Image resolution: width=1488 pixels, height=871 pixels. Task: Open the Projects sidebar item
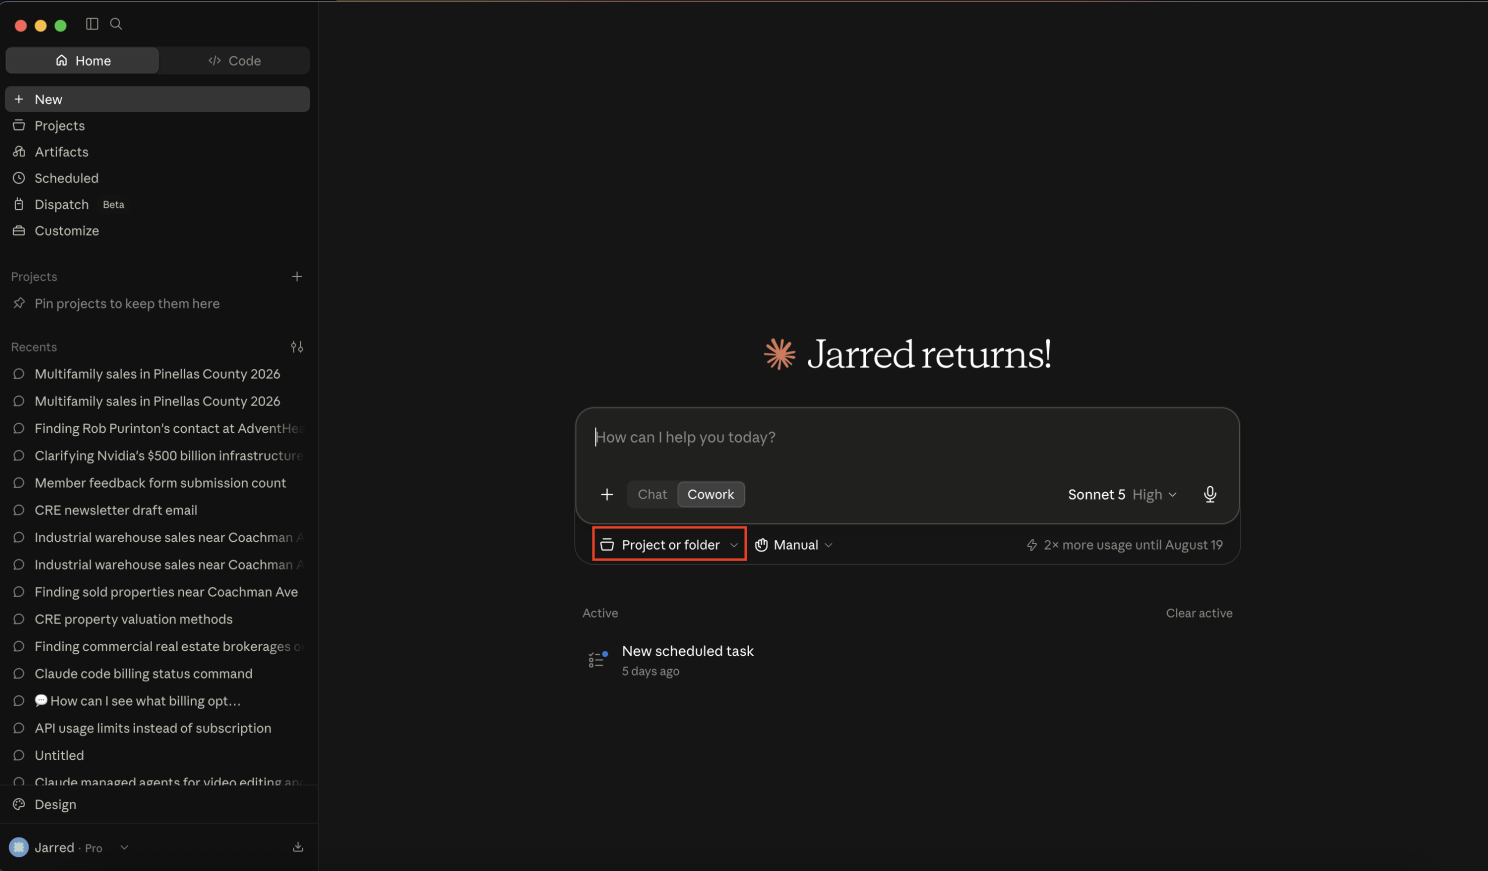(x=158, y=126)
